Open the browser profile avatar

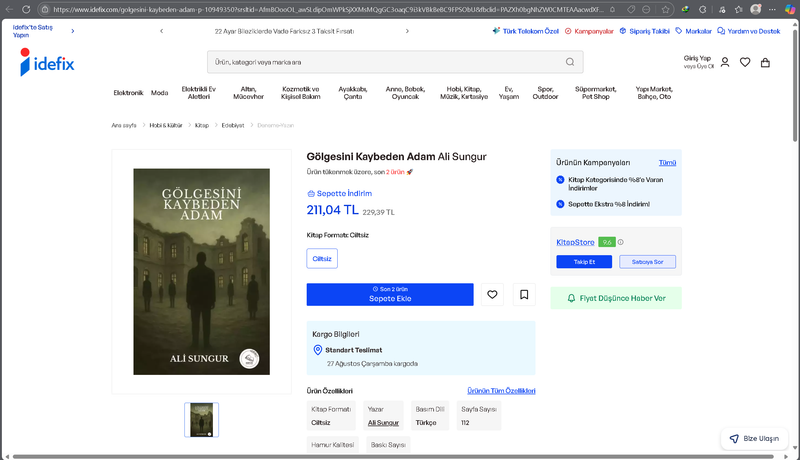pyautogui.click(x=756, y=9)
